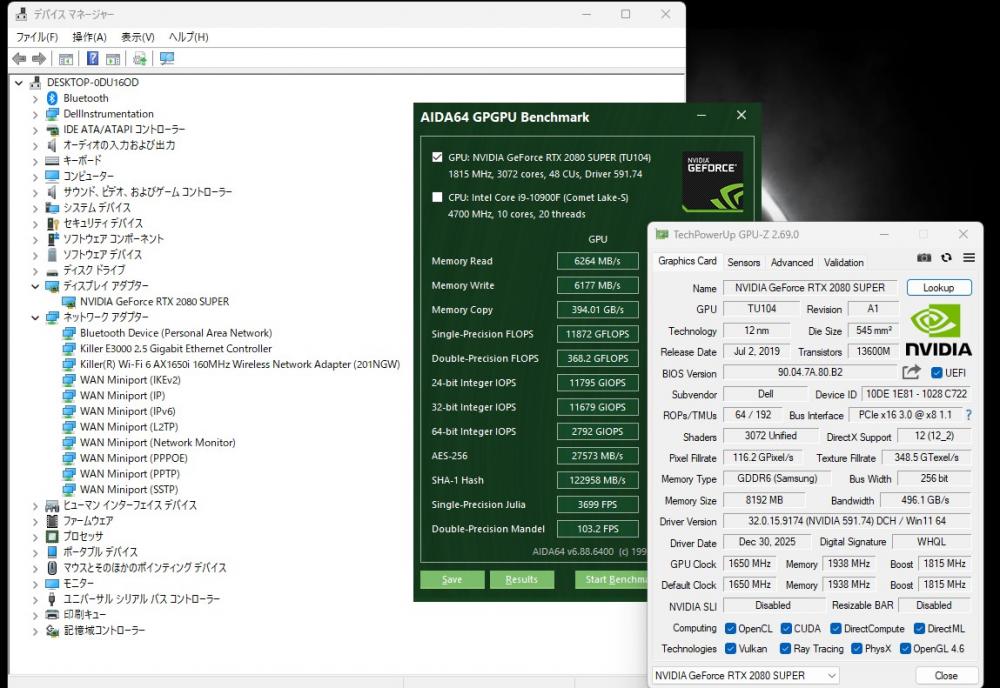Click the Close button in GPU-Z
This screenshot has height=688, width=1000.
pos(946,675)
